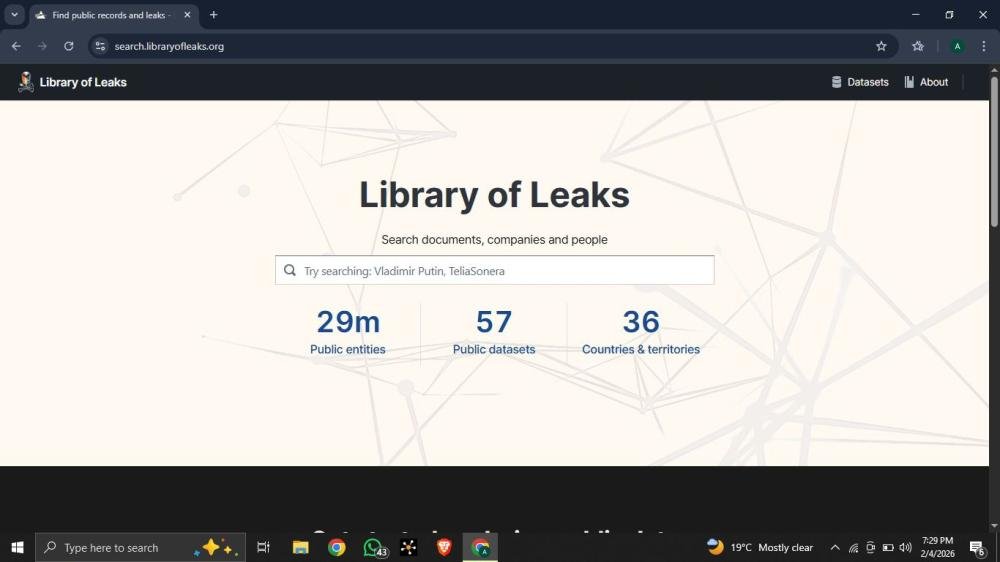Click the search box for documents, companies and people

click(x=505, y=271)
